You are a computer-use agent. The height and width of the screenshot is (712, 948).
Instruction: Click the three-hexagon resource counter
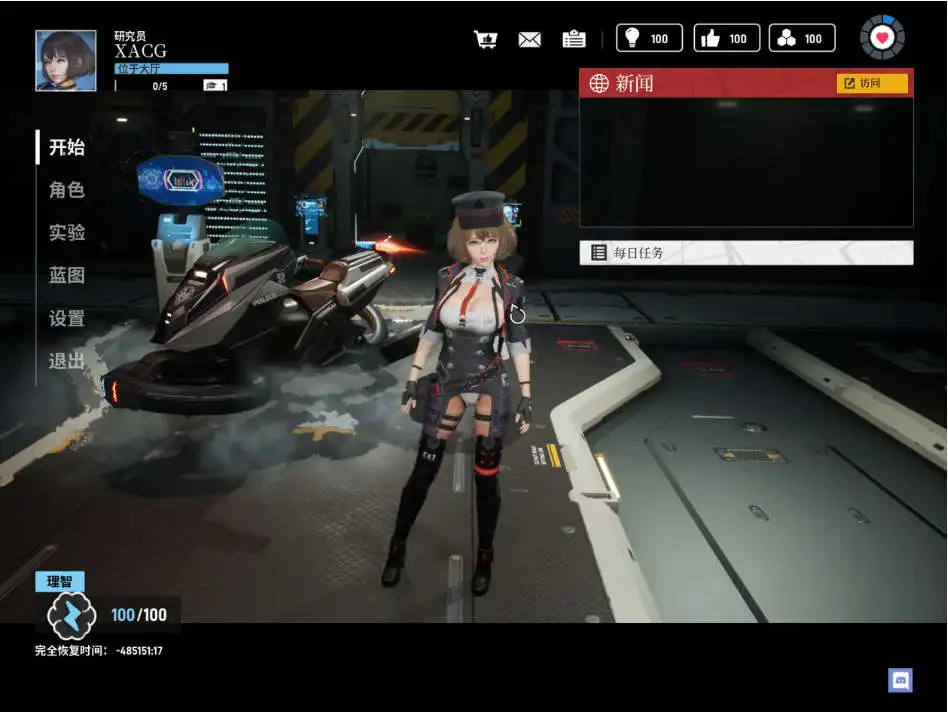coord(802,38)
